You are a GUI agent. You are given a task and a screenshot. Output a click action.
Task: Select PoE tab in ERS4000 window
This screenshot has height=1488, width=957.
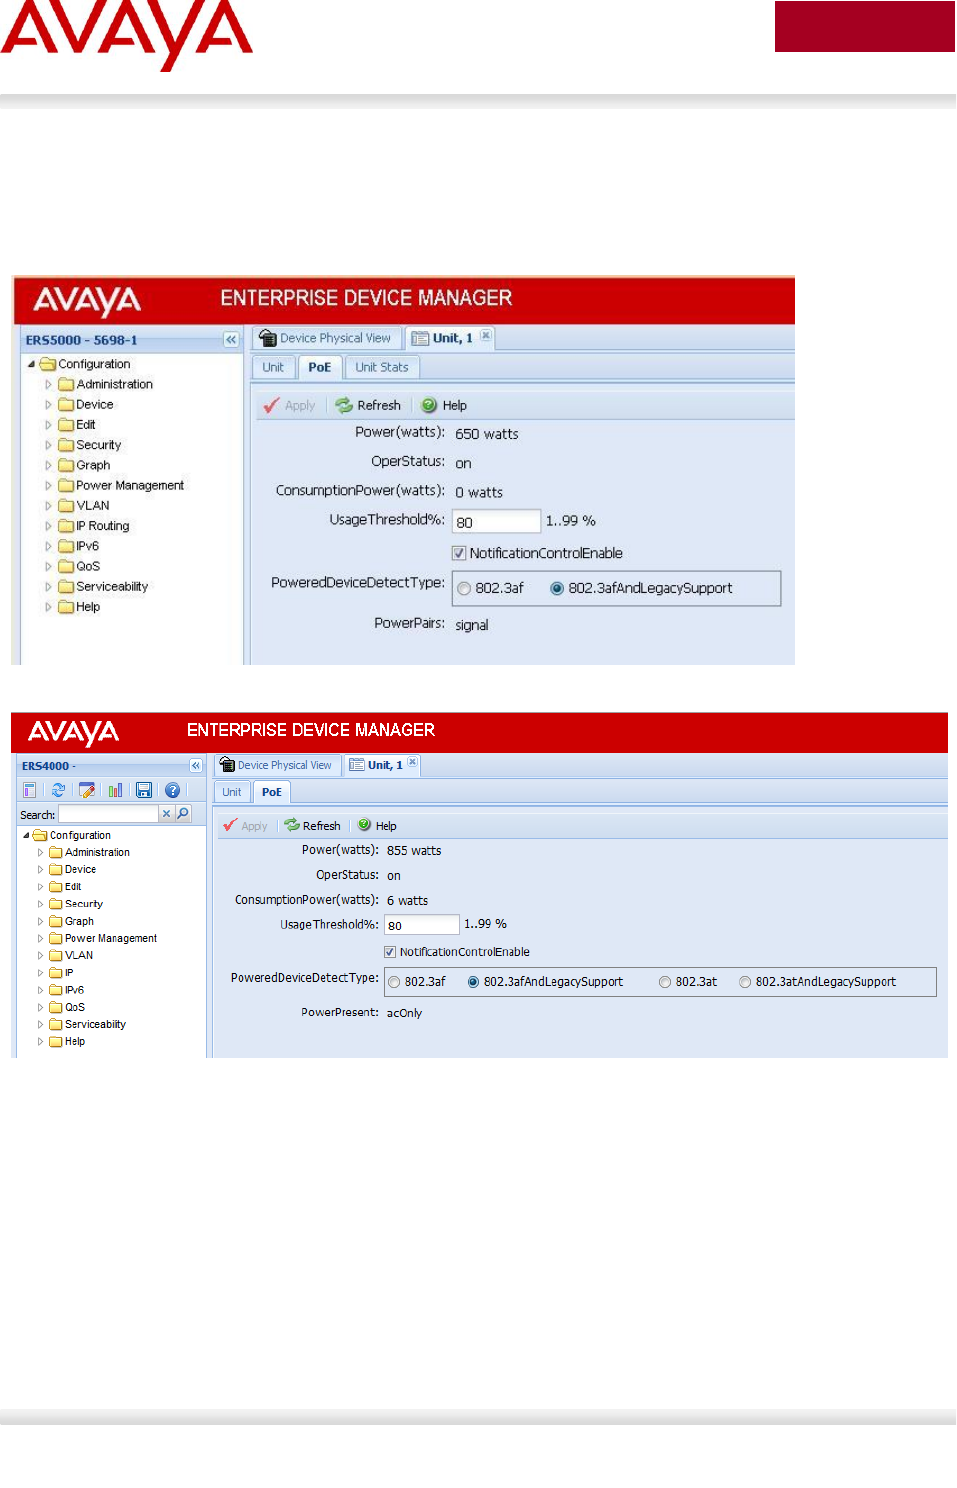272,792
